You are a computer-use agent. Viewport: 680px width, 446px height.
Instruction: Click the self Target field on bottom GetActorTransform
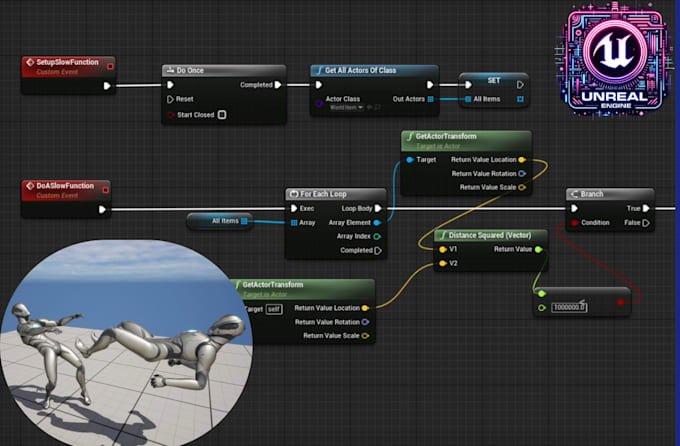pos(274,309)
